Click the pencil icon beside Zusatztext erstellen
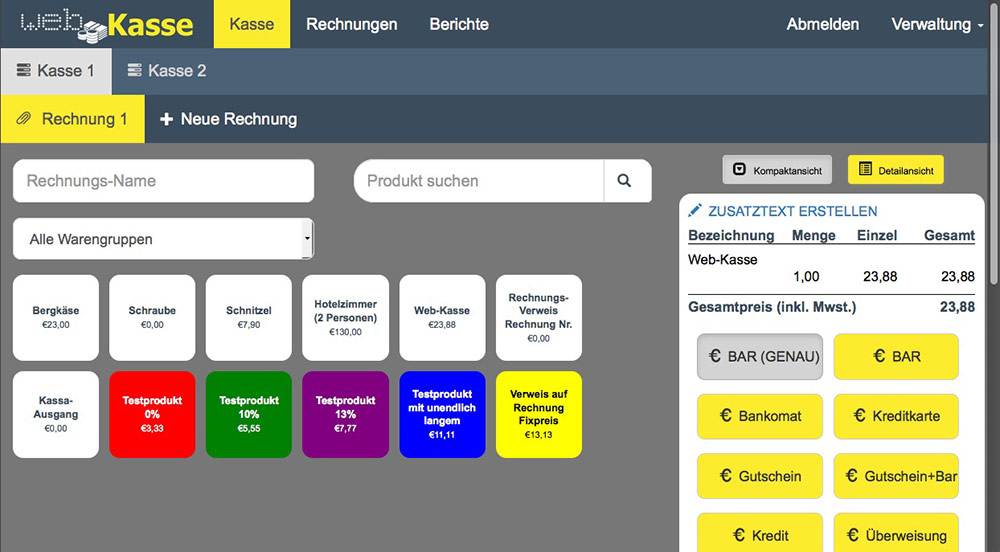The image size is (1000, 552). click(696, 211)
